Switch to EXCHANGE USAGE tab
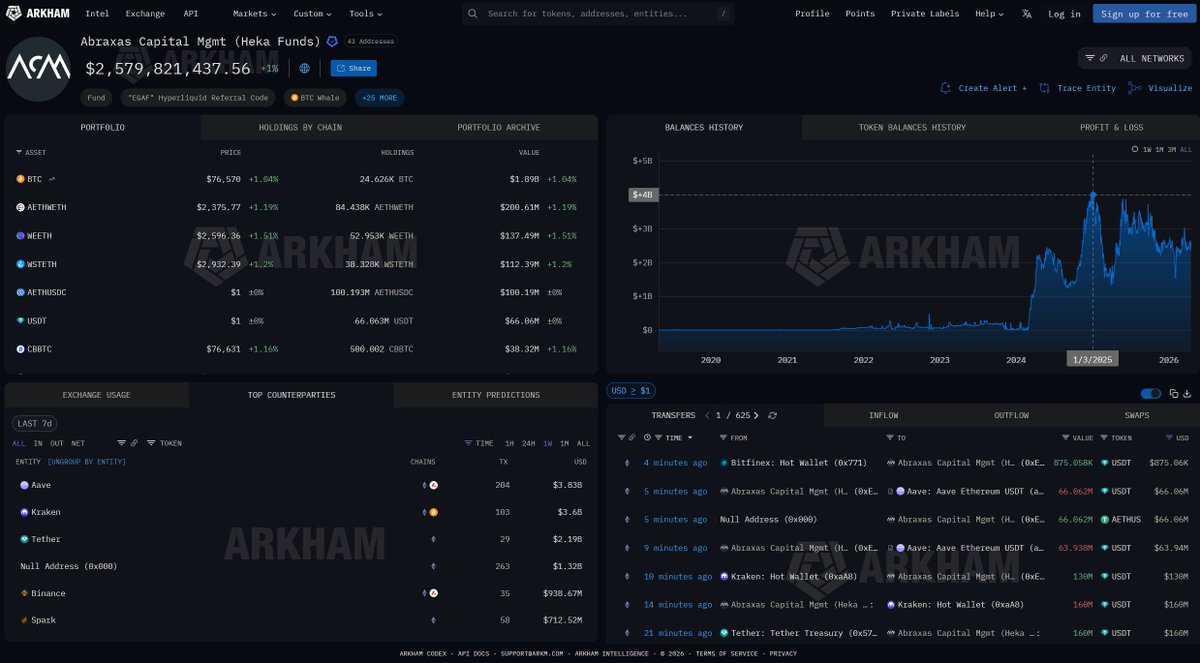 [96, 395]
